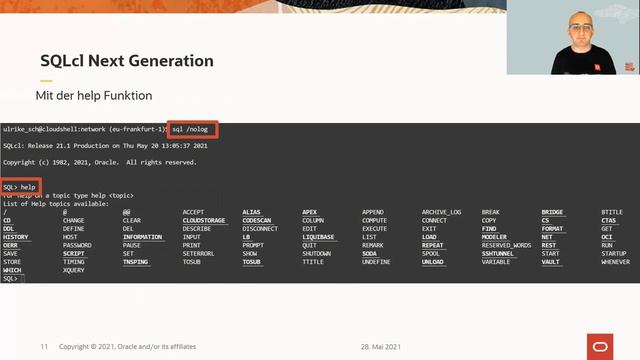
Task: Click the CLOUDSTORAGE help topic
Action: [204, 220]
